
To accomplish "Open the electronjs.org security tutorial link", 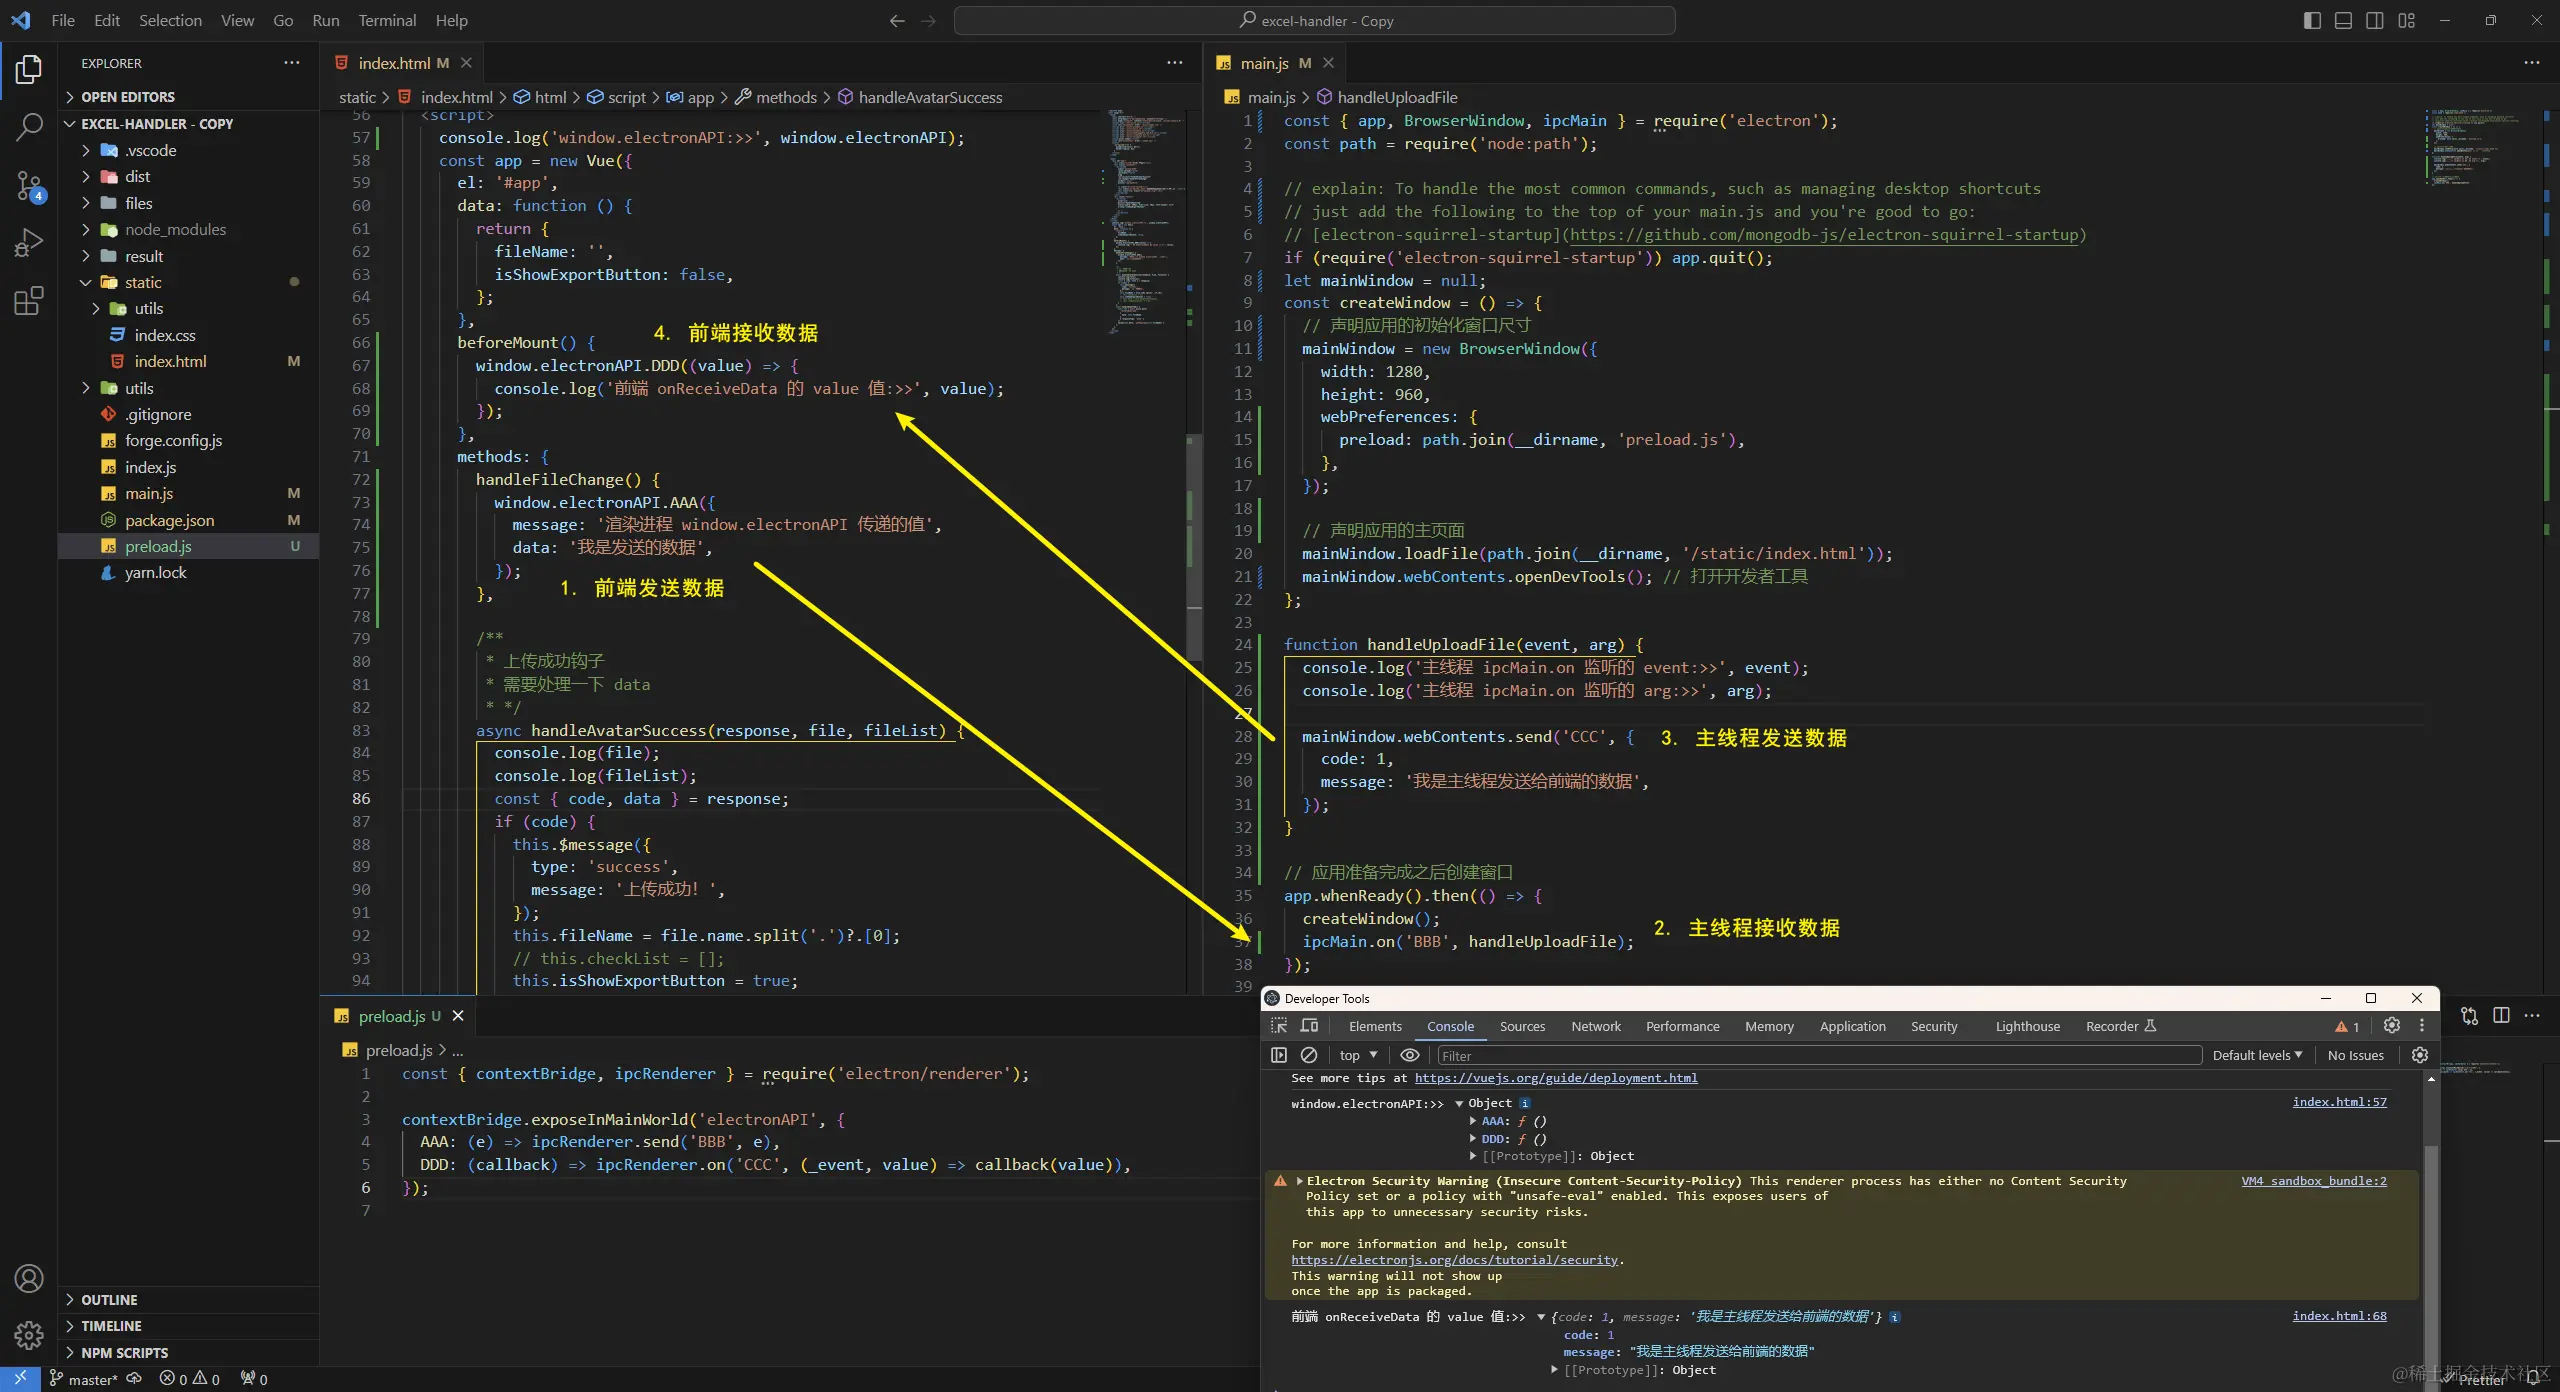I will pyautogui.click(x=1454, y=1260).
